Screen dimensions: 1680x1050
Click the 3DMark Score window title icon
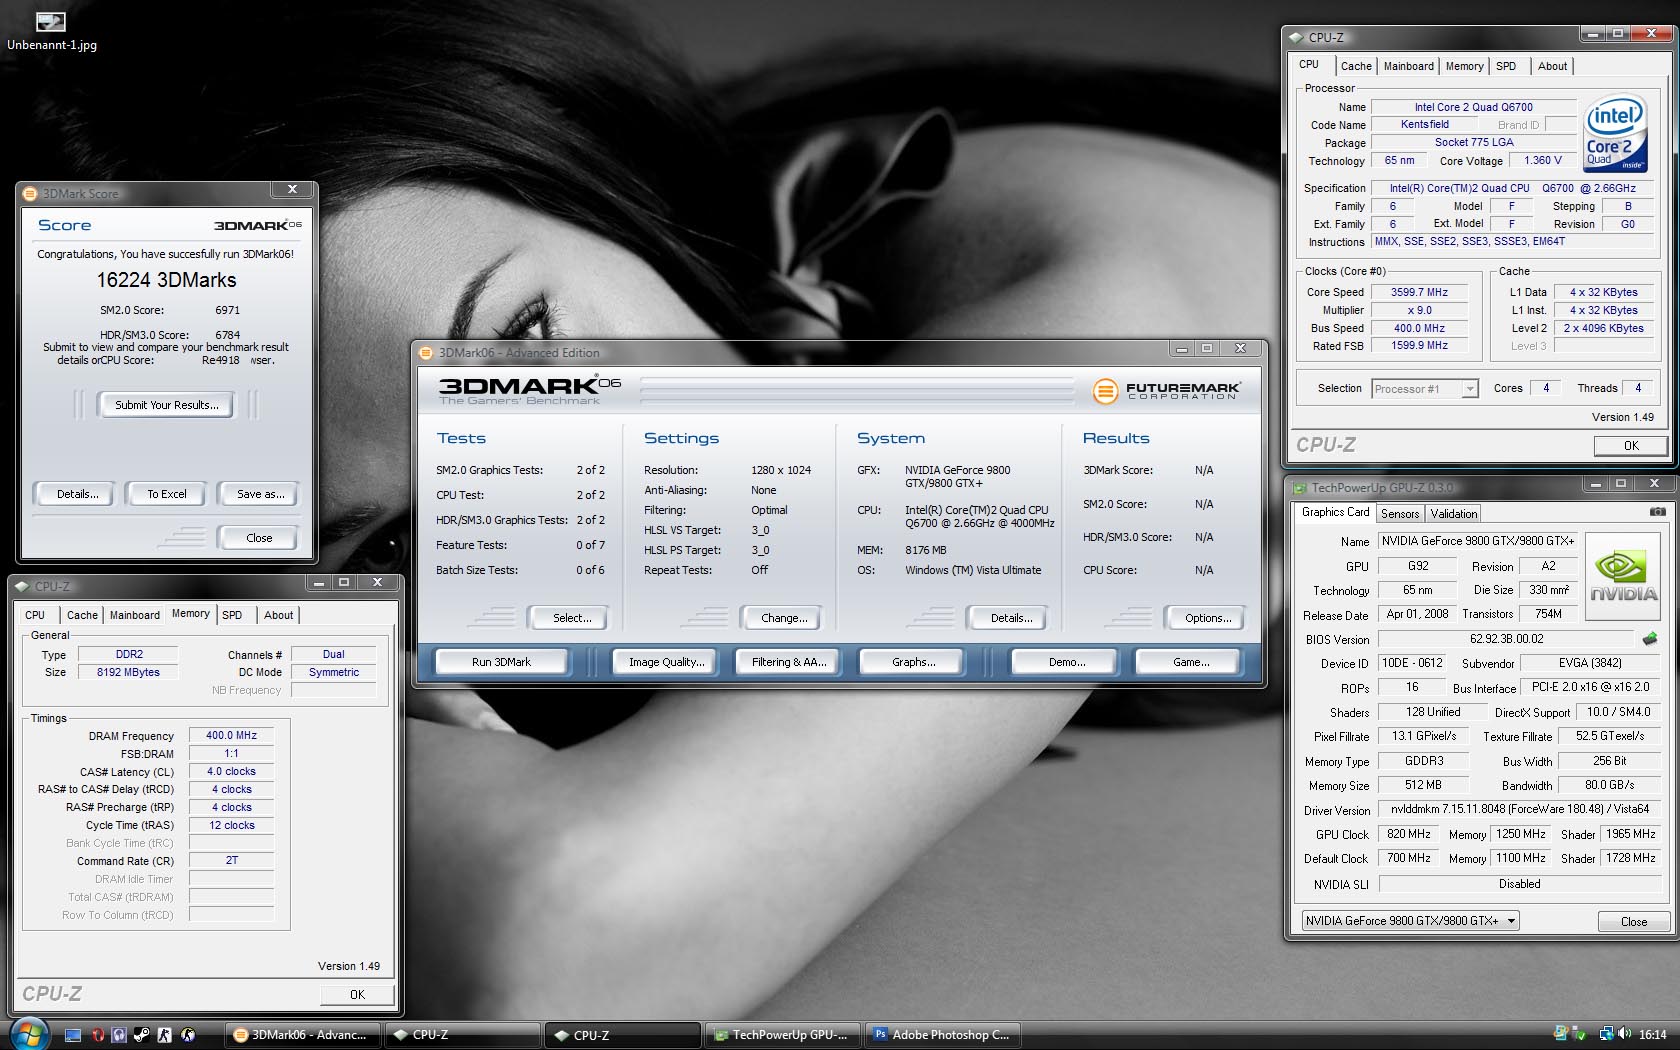[x=30, y=193]
